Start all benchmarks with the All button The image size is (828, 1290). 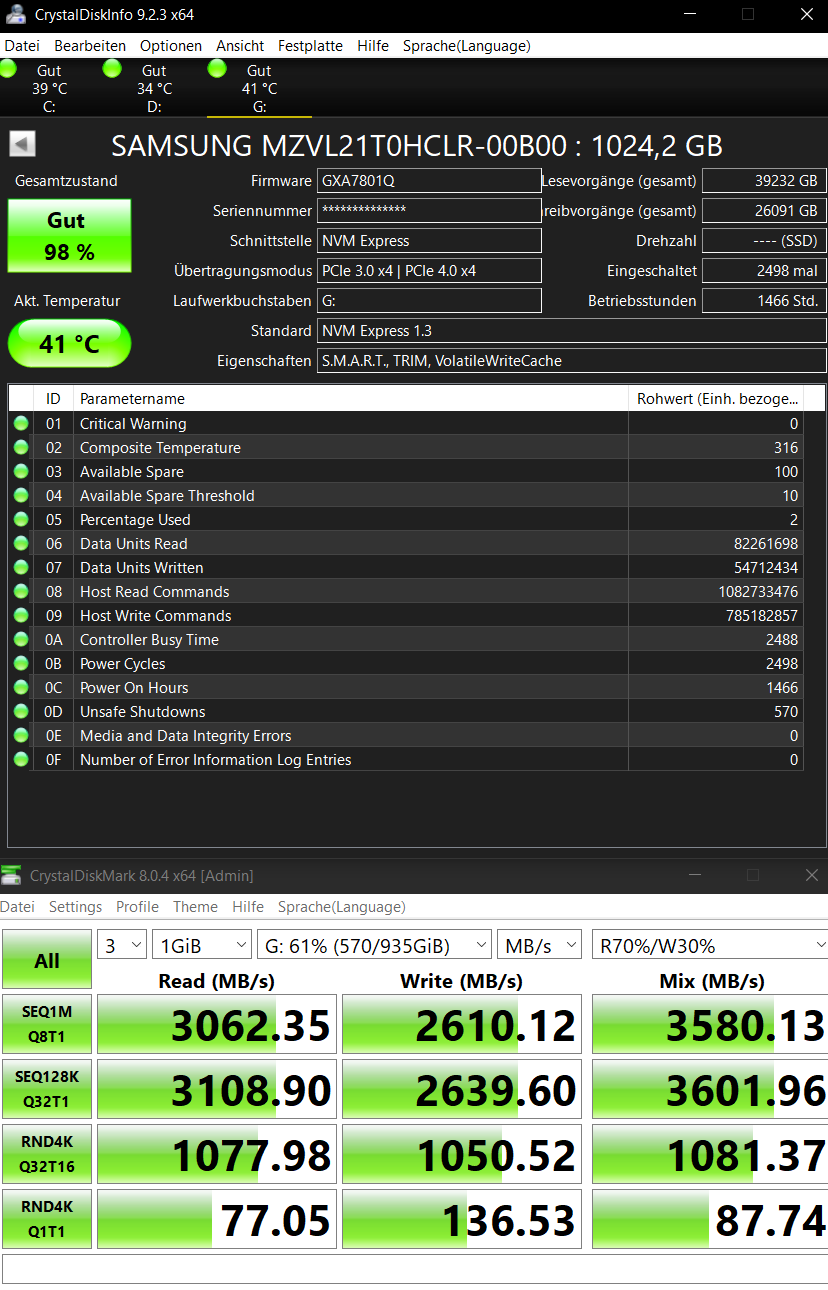47,960
